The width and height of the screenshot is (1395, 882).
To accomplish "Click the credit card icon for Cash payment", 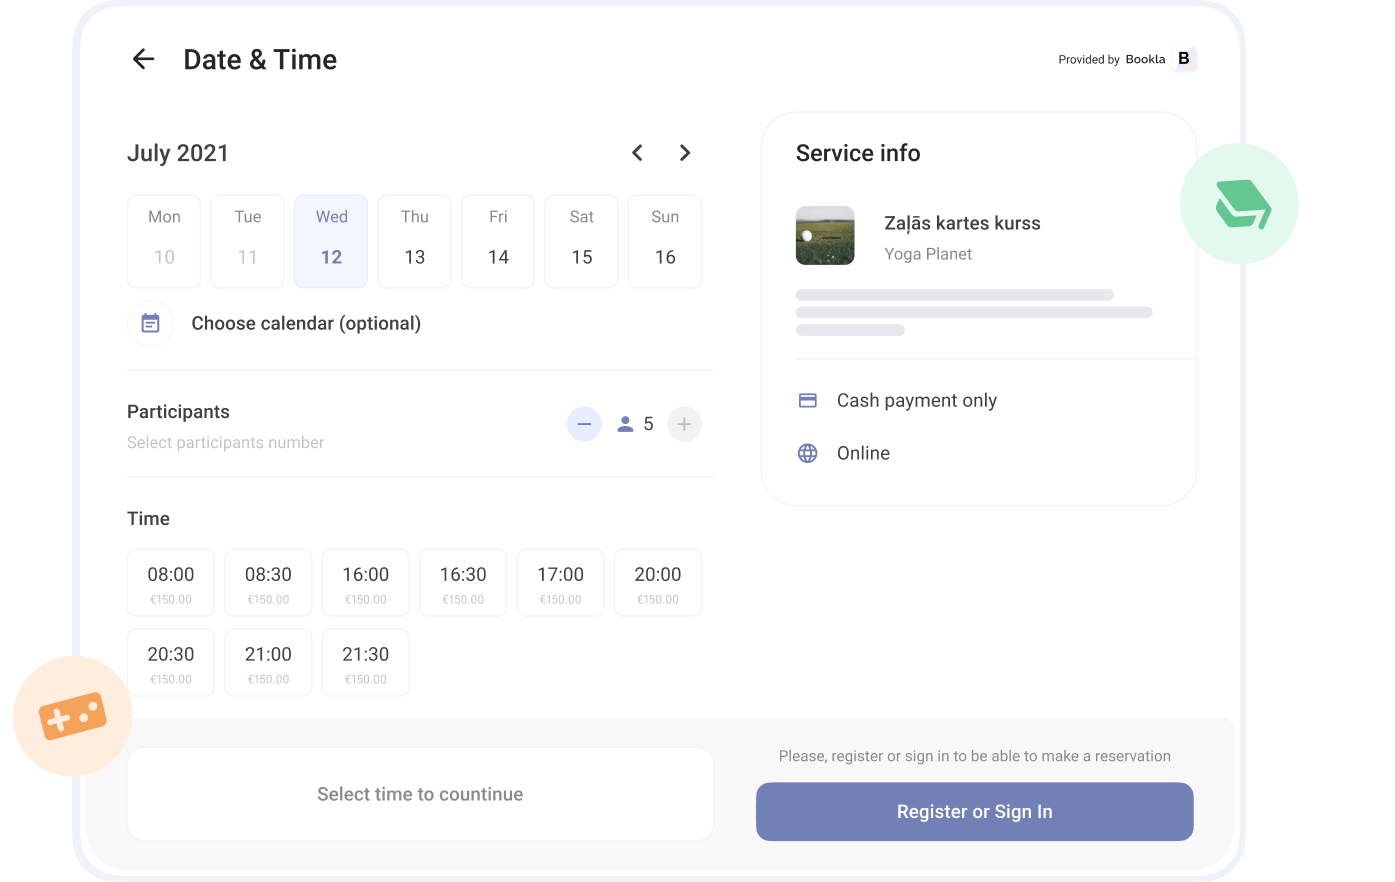I will pyautogui.click(x=808, y=400).
